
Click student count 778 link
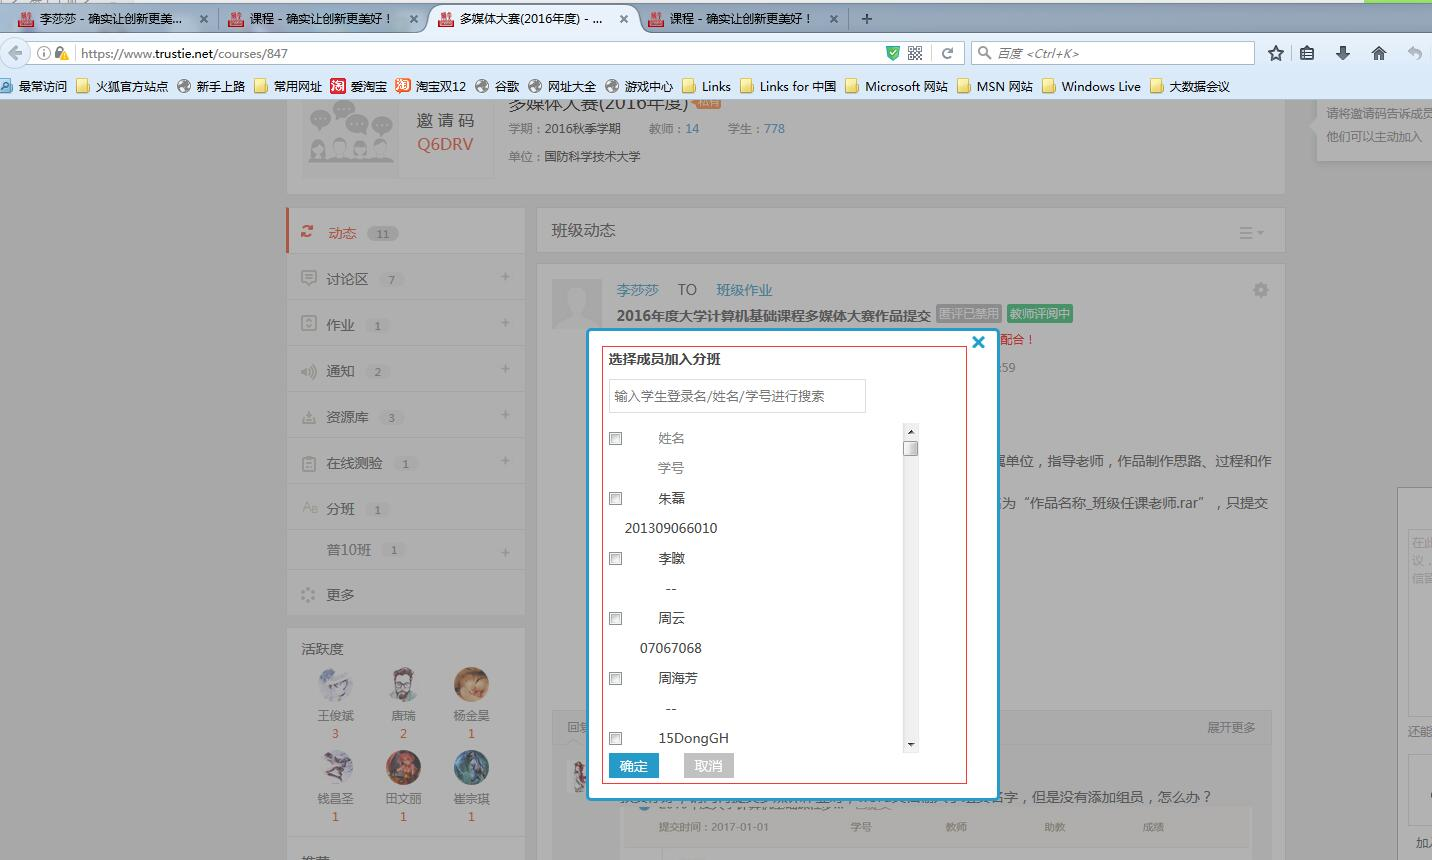pyautogui.click(x=774, y=129)
